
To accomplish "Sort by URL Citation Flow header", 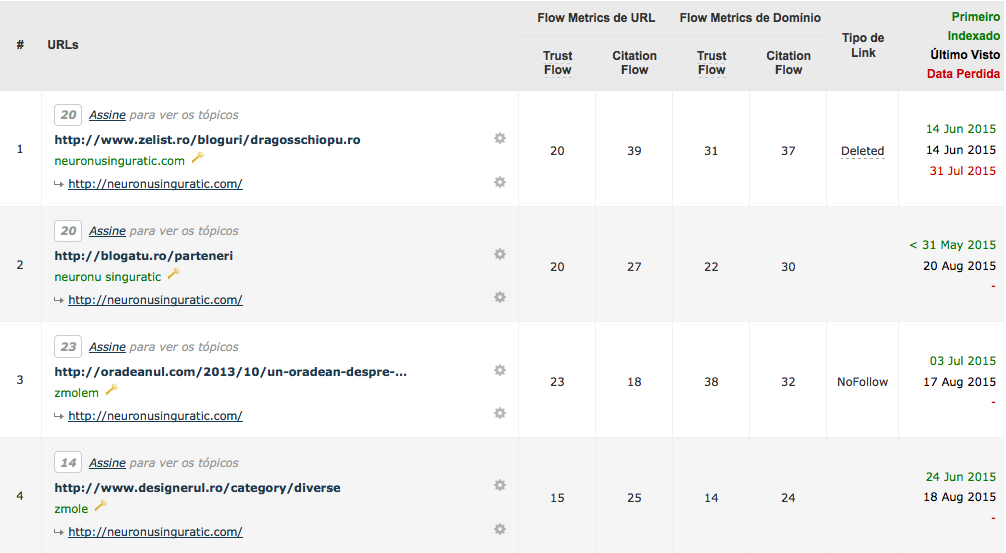I will (x=634, y=63).
